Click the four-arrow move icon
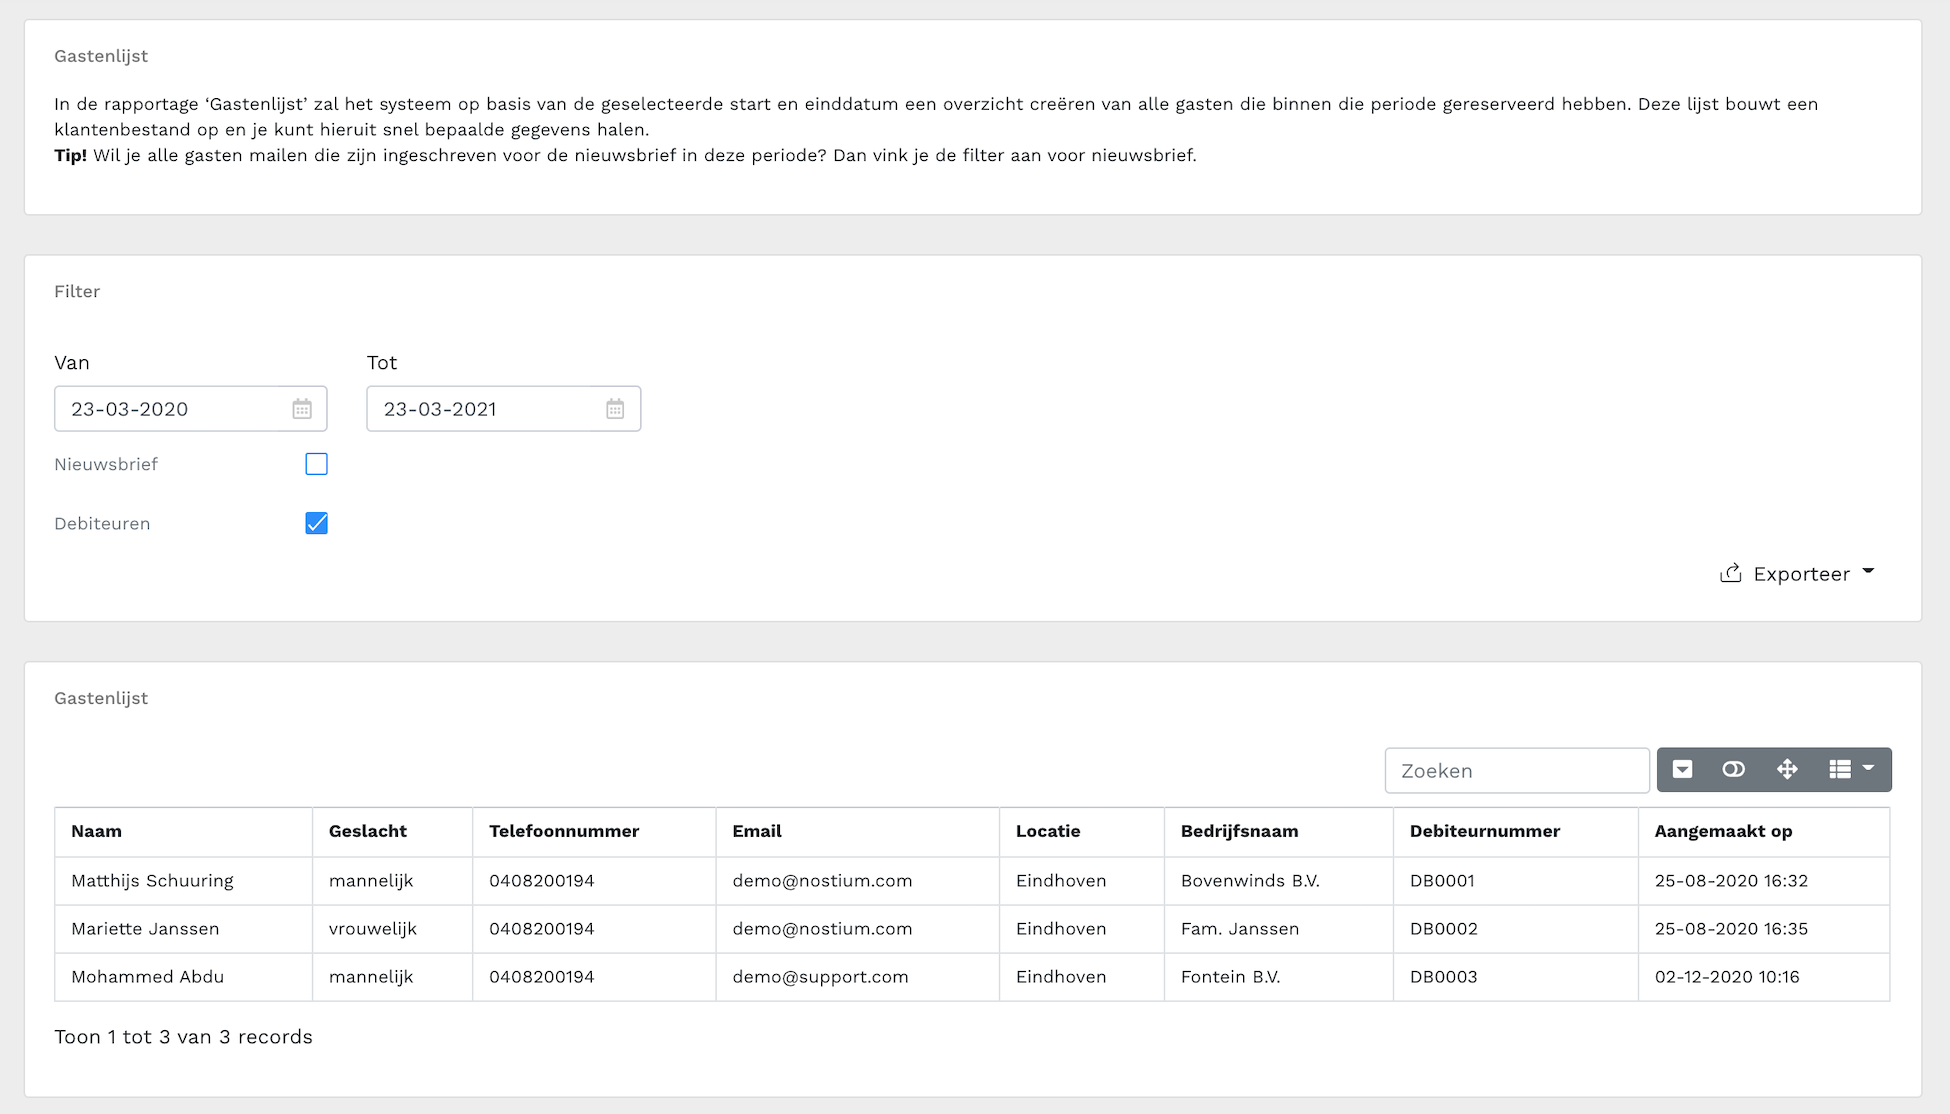Screen dimensions: 1950x1114 (x=1787, y=769)
